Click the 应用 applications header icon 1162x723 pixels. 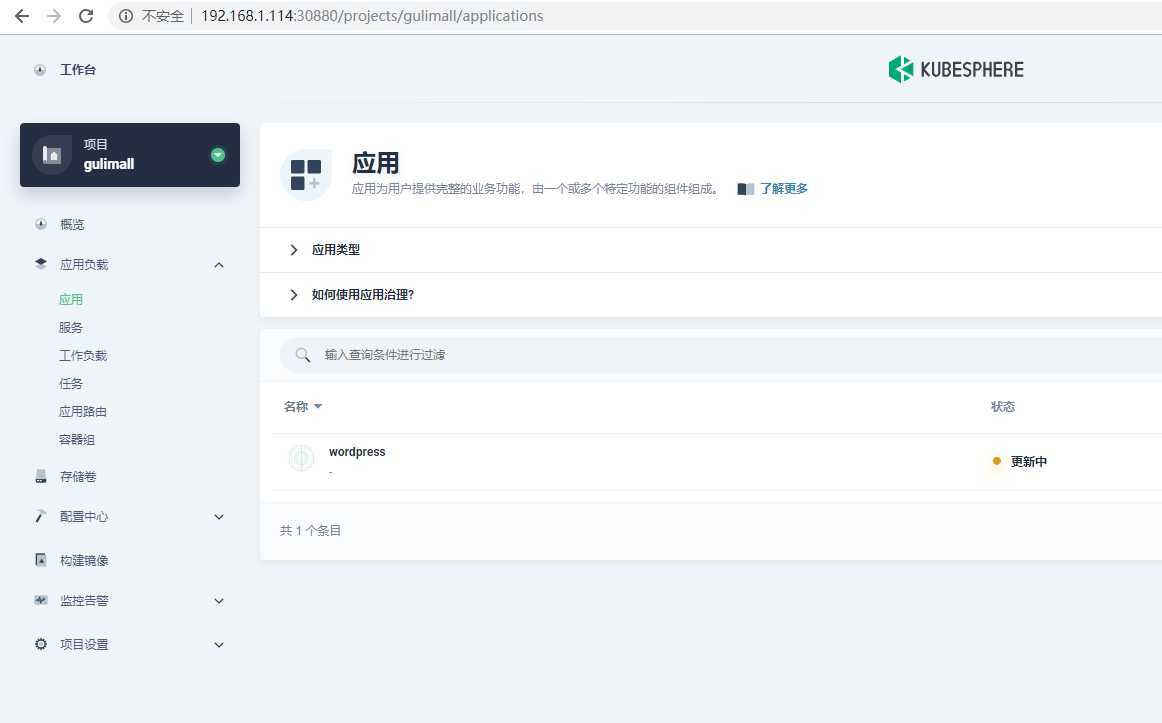click(305, 175)
